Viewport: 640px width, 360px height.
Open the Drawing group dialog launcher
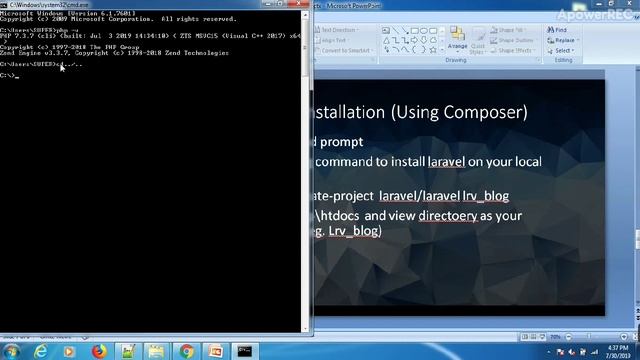538,60
